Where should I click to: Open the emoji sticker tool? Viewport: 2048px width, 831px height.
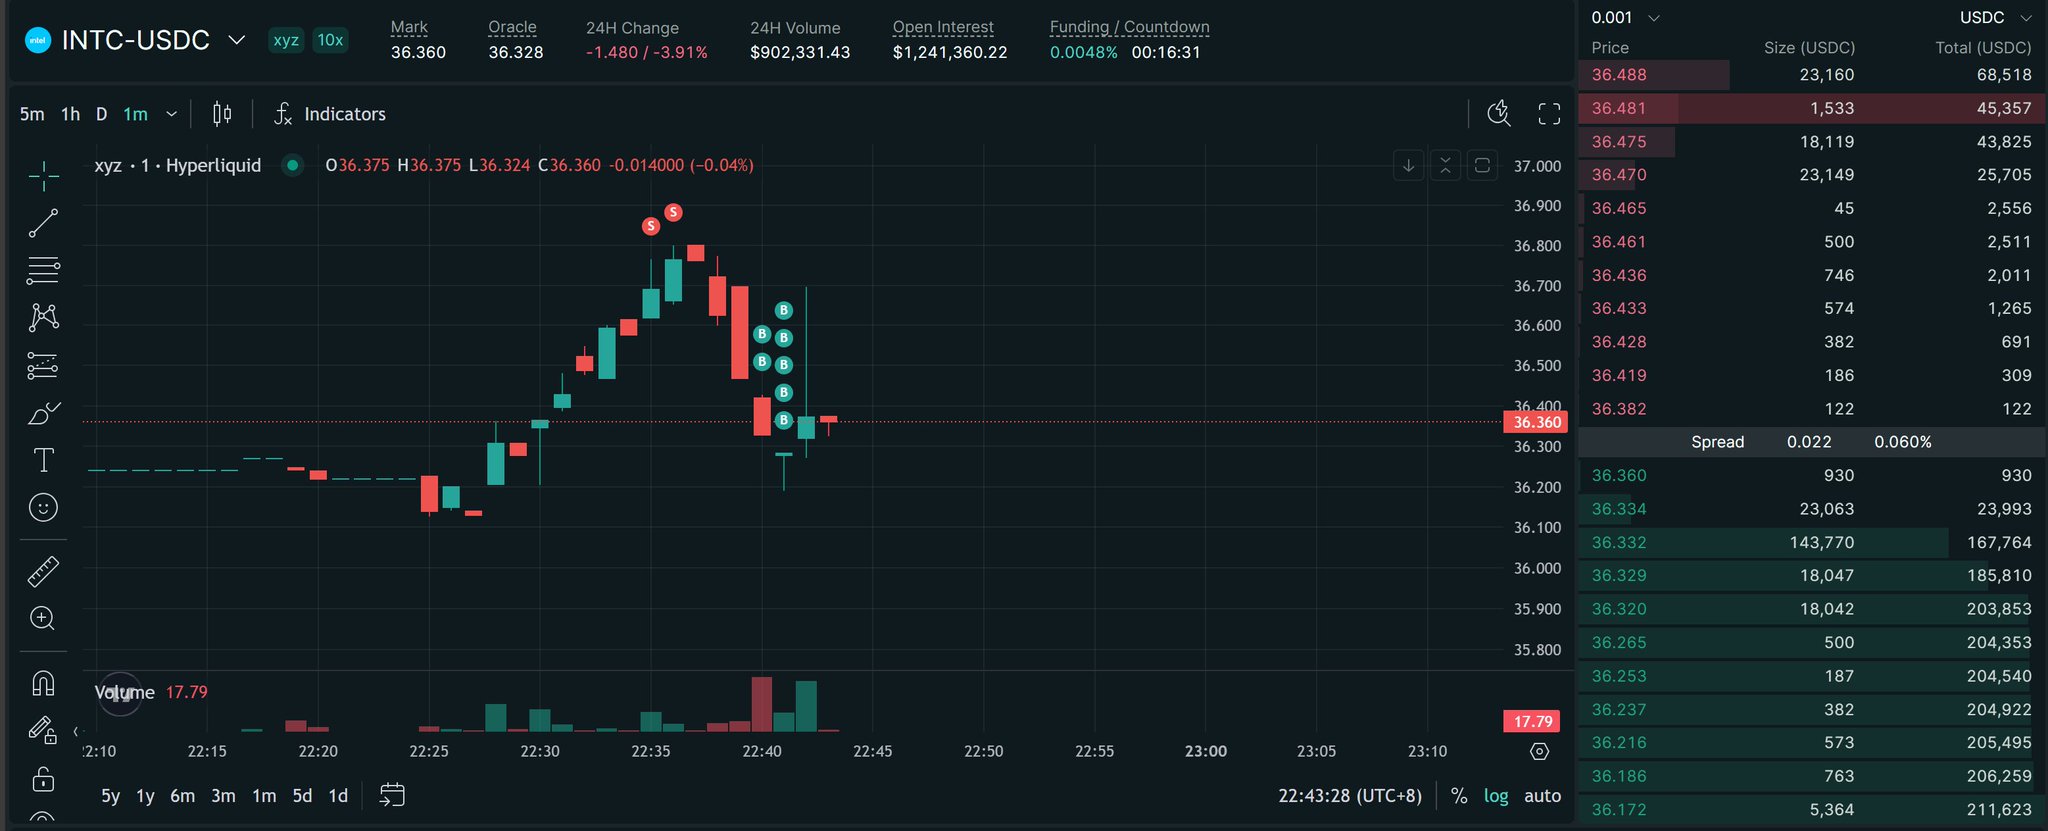tap(43, 508)
